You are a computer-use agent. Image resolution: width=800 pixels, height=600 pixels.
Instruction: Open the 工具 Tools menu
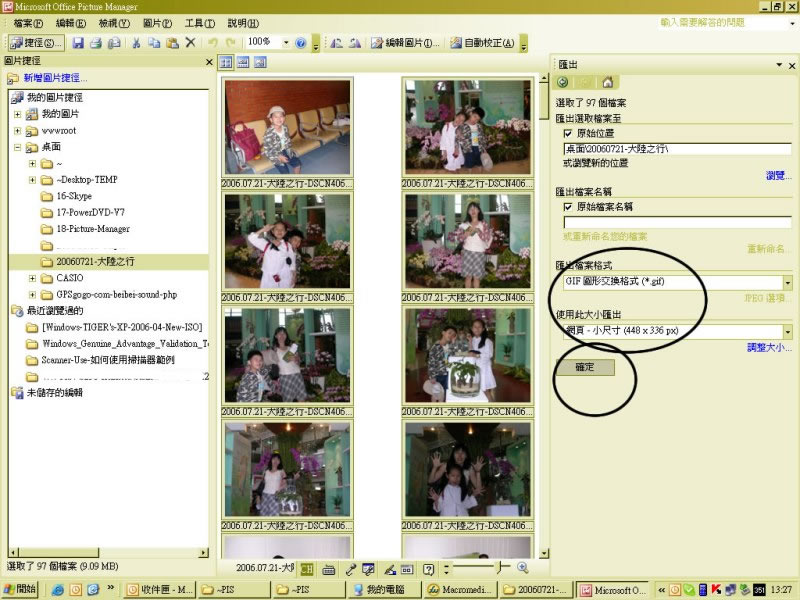(199, 23)
